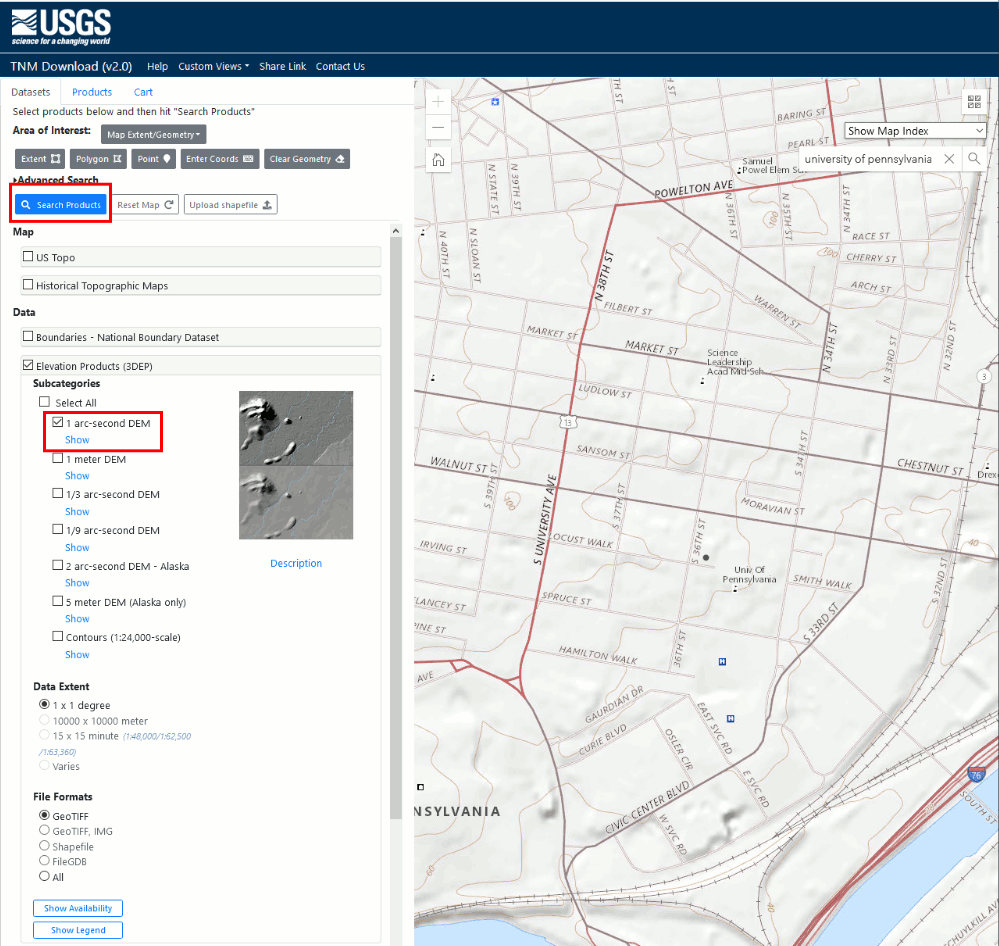Click the Search Products button
The image size is (999, 946).
click(61, 205)
